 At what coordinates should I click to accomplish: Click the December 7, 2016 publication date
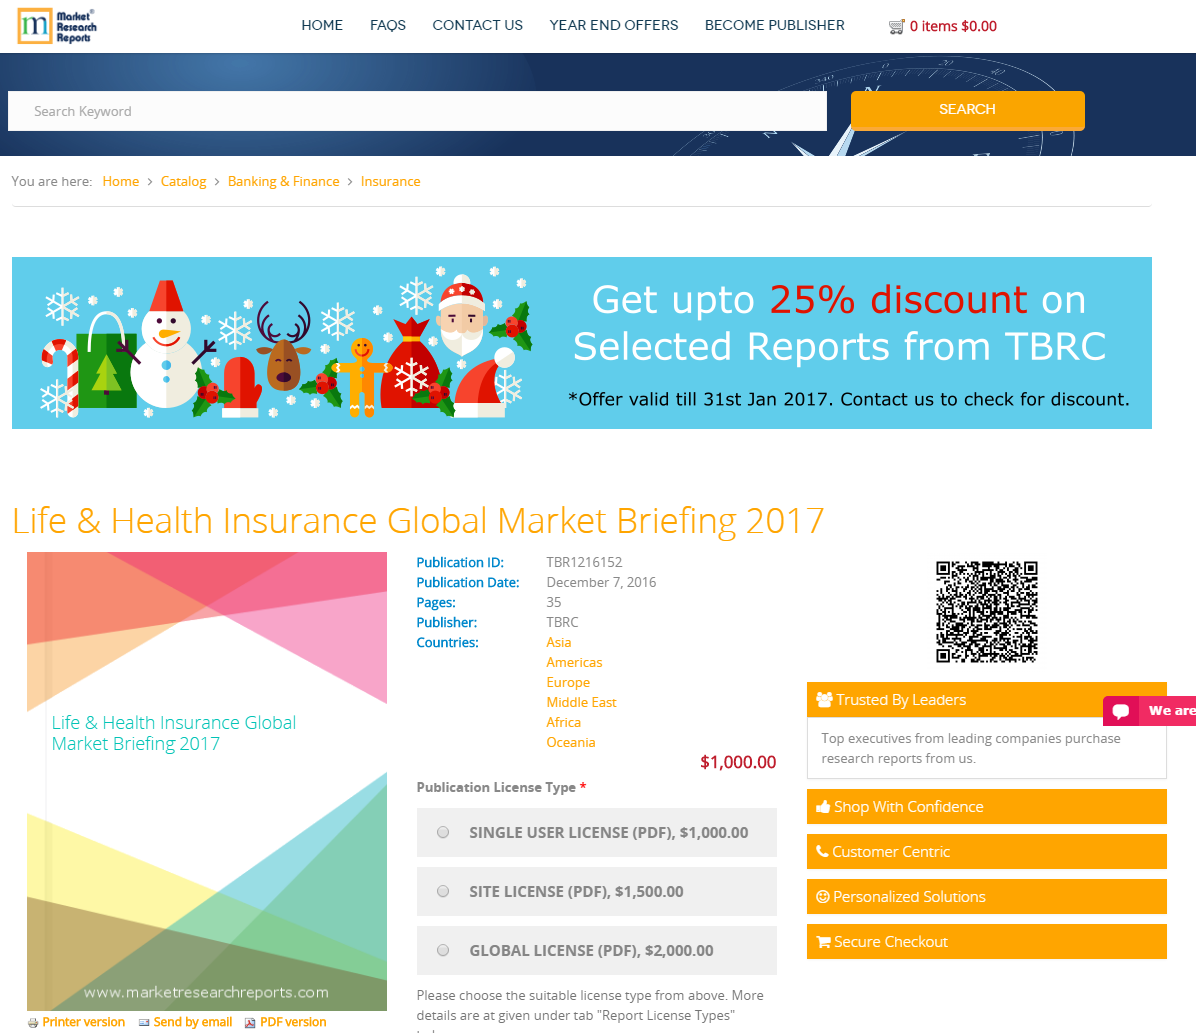(x=600, y=582)
